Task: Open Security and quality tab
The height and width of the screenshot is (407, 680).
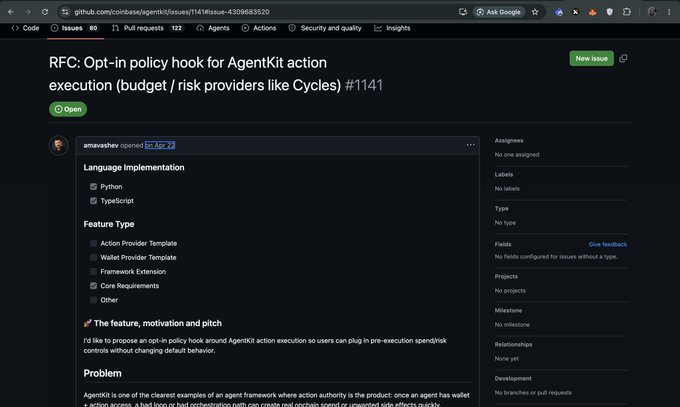Action: point(325,28)
